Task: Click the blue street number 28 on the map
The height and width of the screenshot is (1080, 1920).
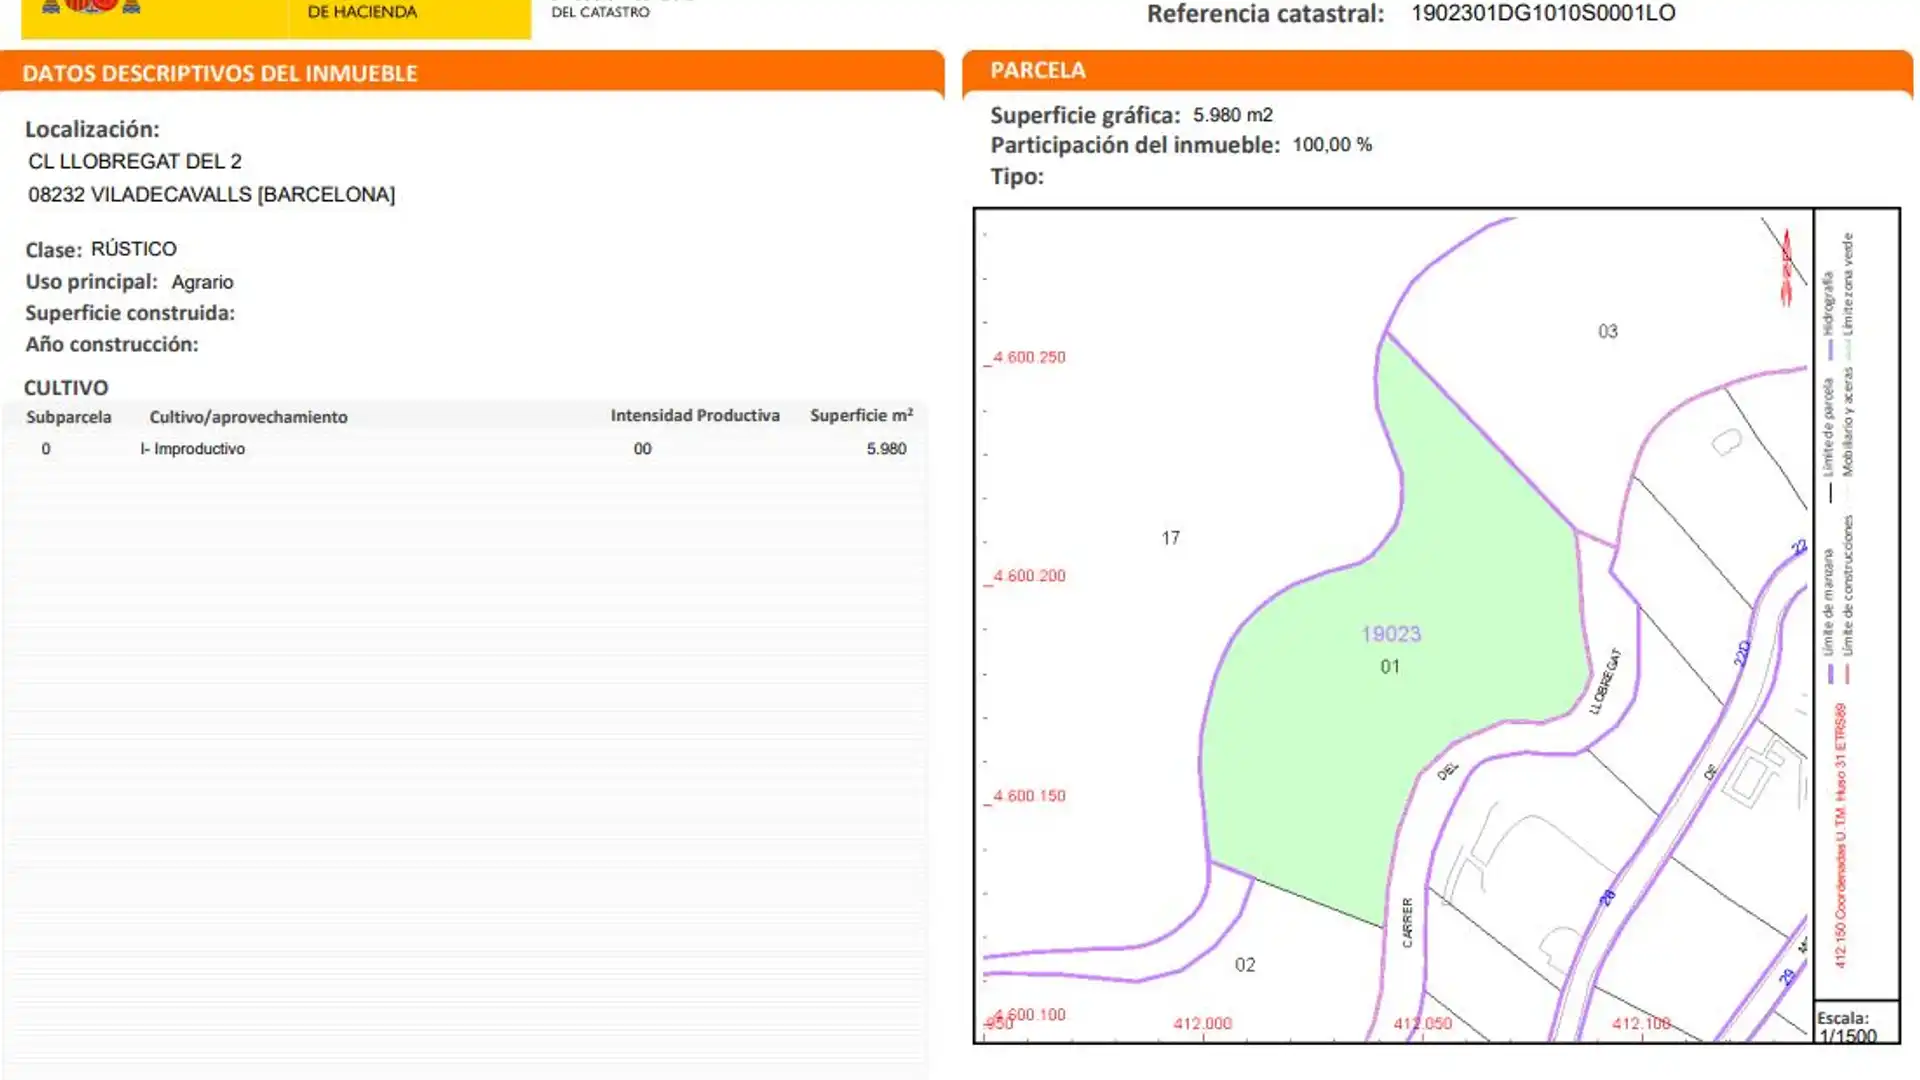Action: click(x=1608, y=897)
